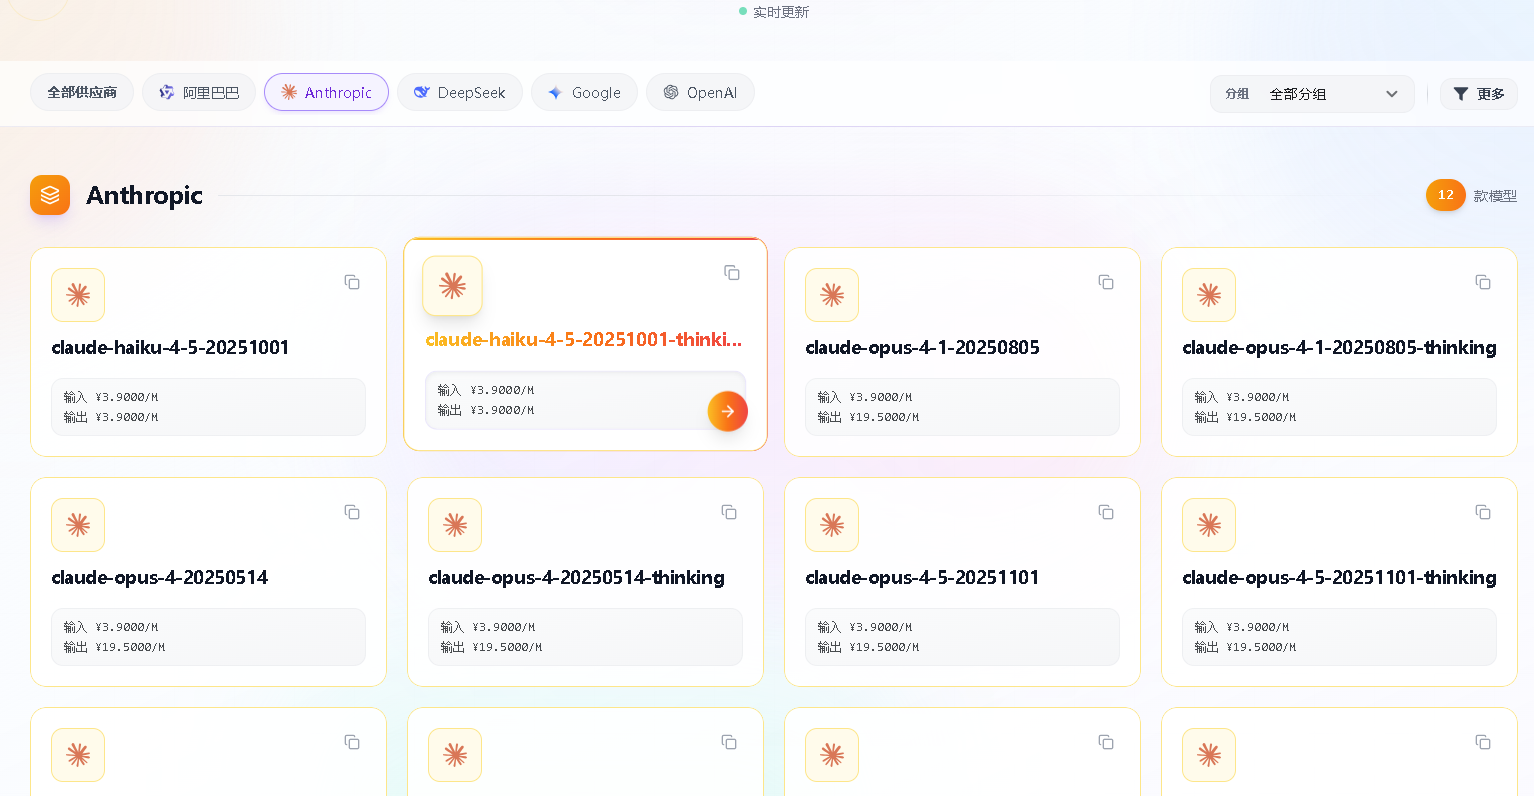Click logo on claude-haiku-4-5-20251001-thinking card
Viewport: 1534px width, 796px height.
[x=452, y=286]
